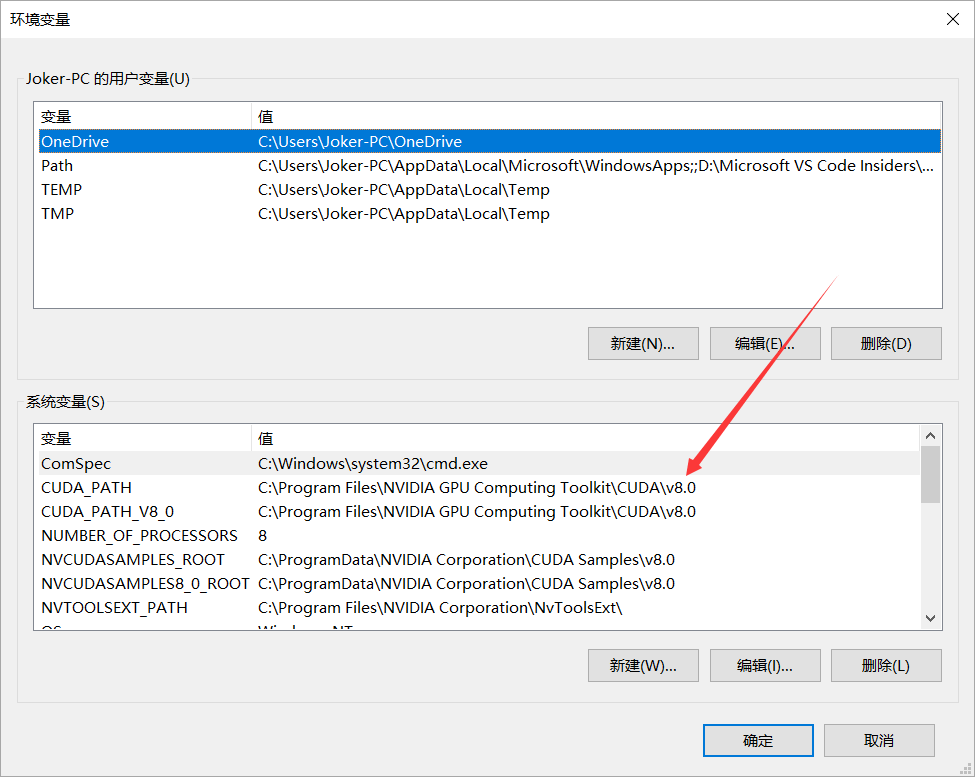Click value C:\Windows\system32\cmd.exe
This screenshot has width=975, height=777.
click(373, 464)
